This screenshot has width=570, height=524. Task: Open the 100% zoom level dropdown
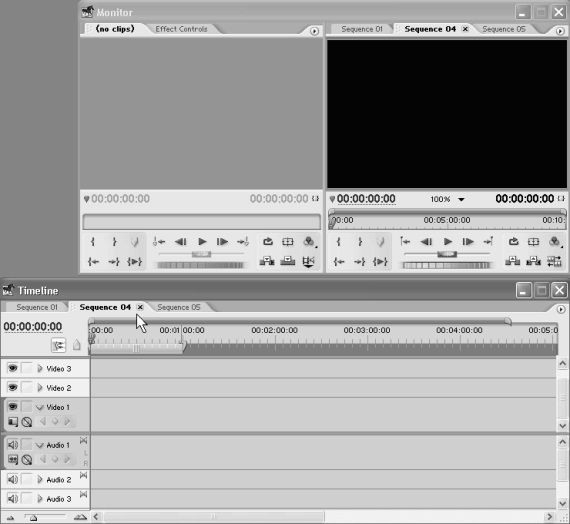461,199
